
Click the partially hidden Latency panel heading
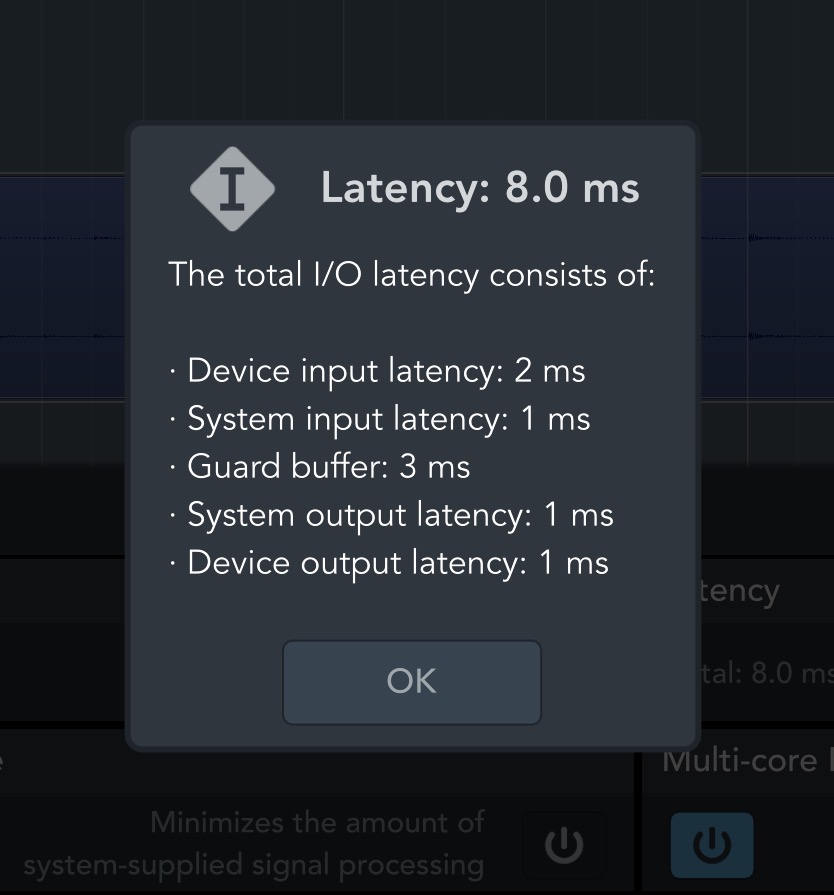pos(740,591)
